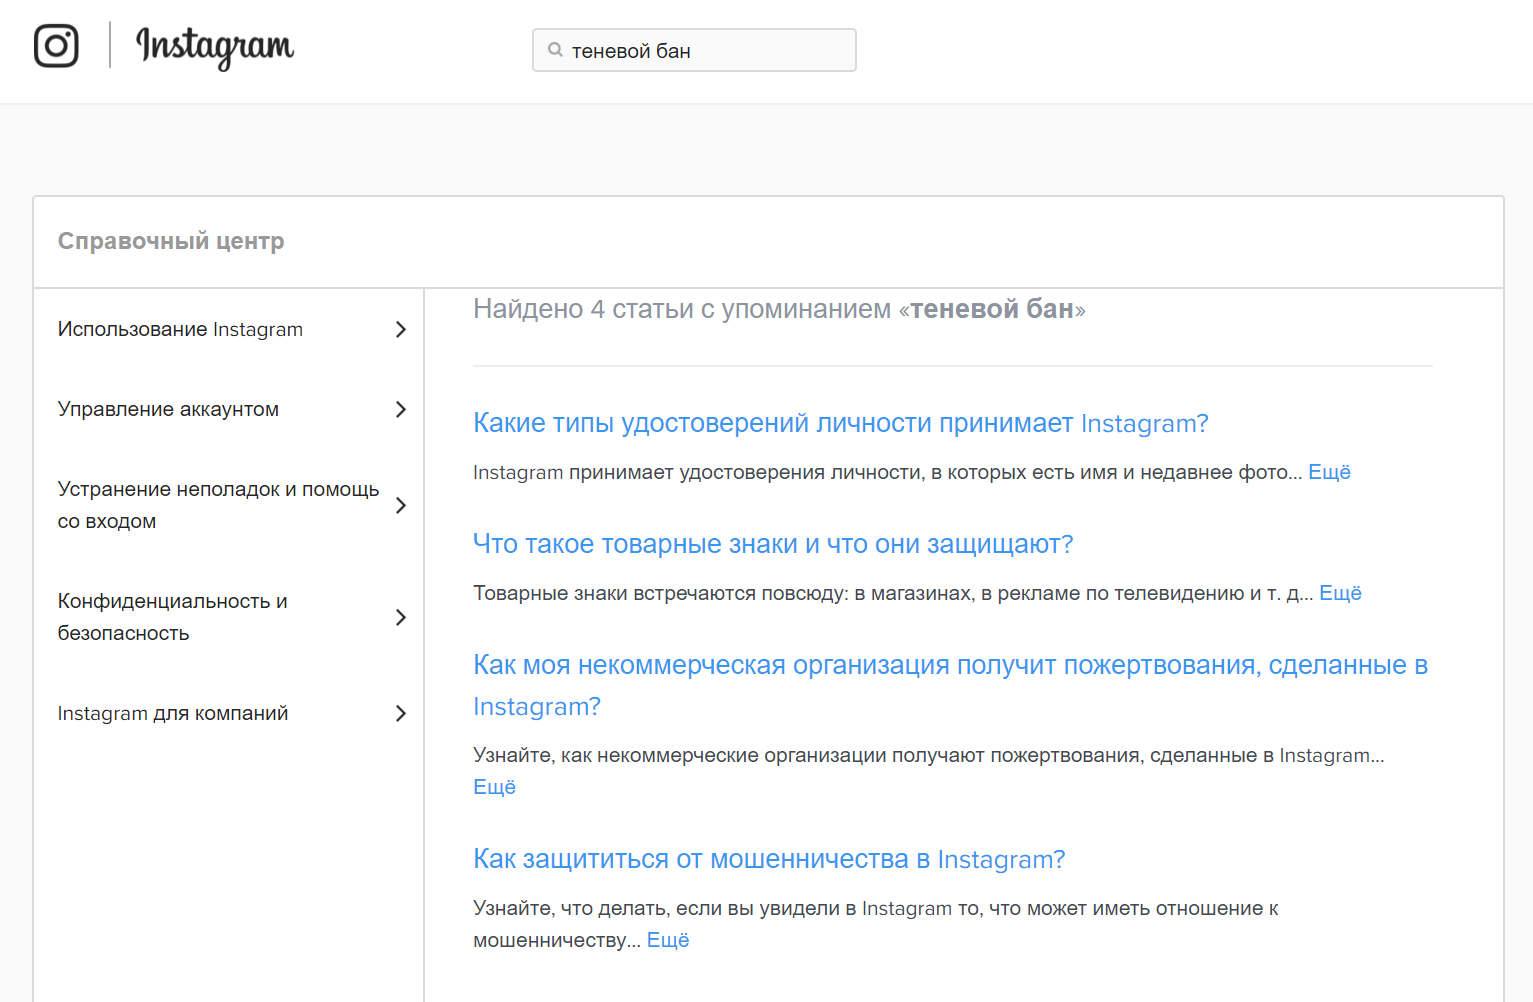1533x1002 pixels.
Task: Open the «Instagram для компаний» menu item
Action: (x=173, y=713)
